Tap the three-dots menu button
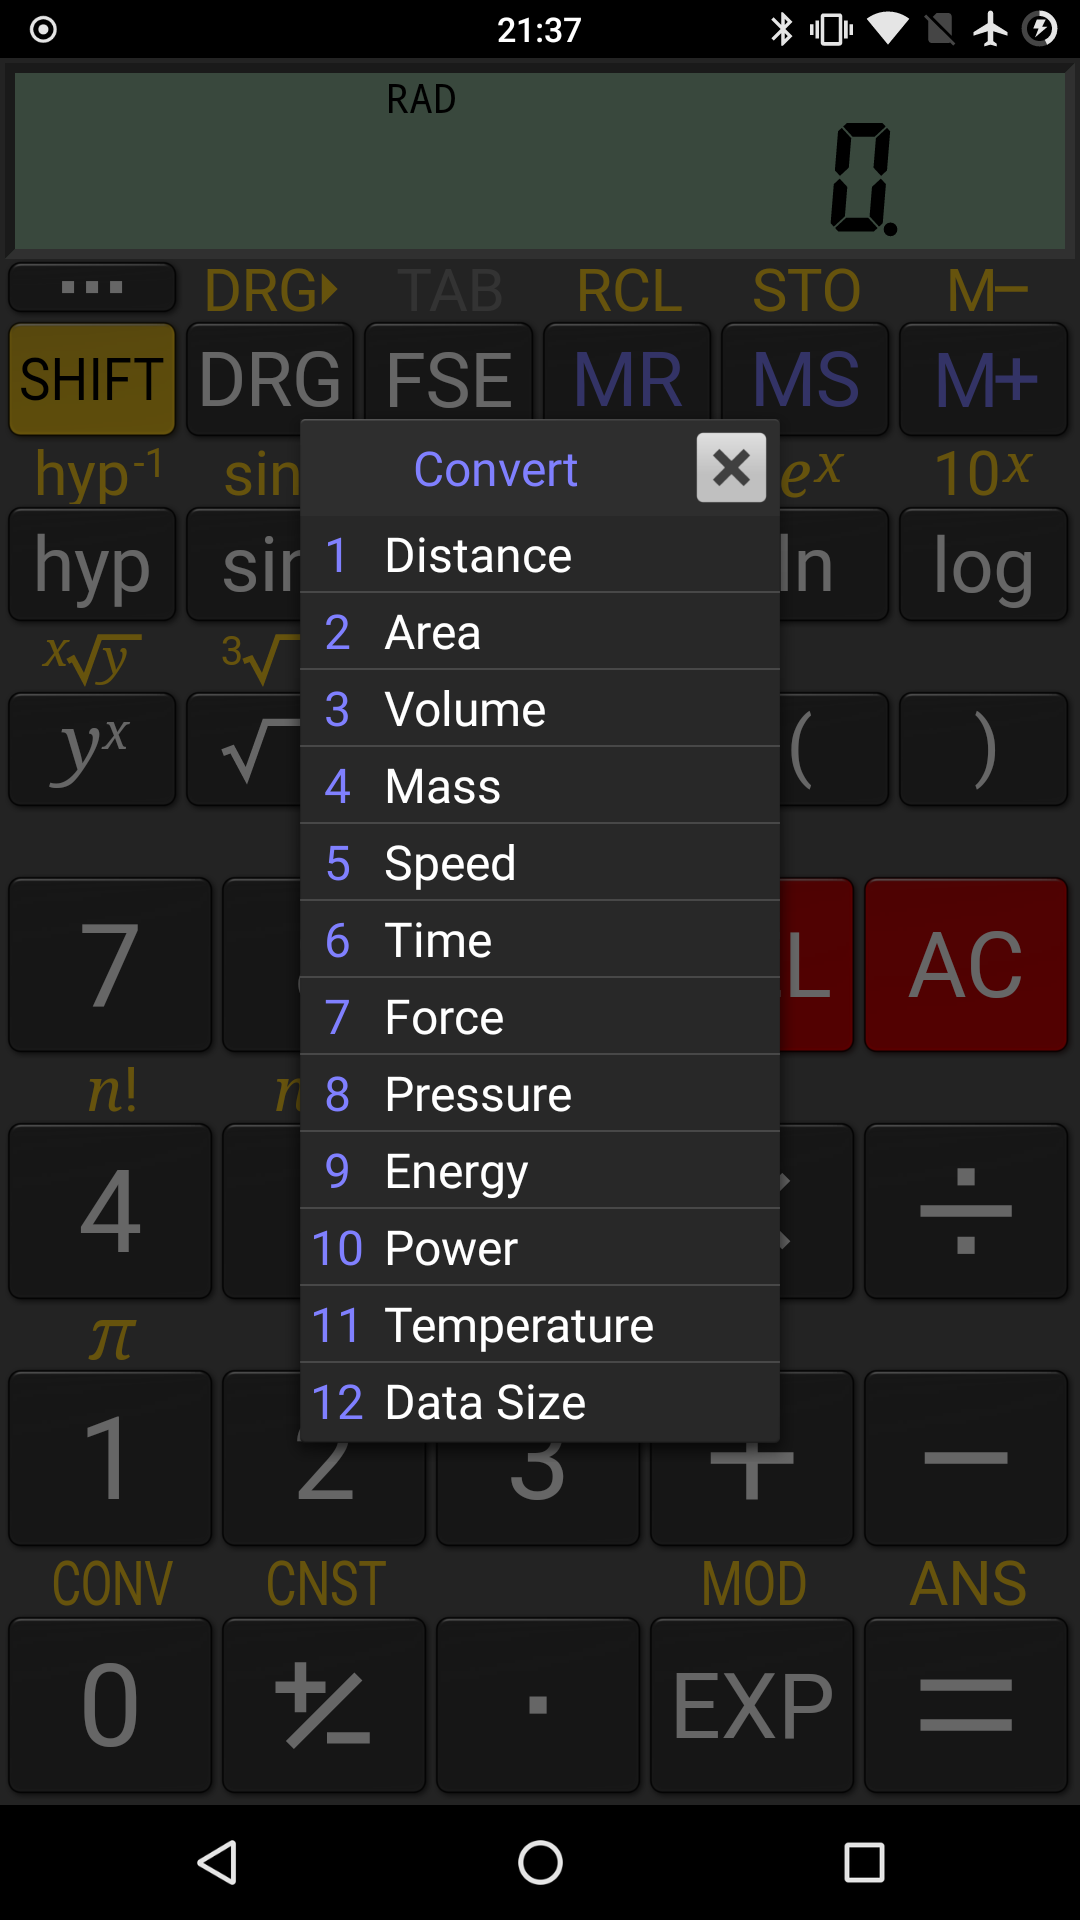 pyautogui.click(x=92, y=288)
